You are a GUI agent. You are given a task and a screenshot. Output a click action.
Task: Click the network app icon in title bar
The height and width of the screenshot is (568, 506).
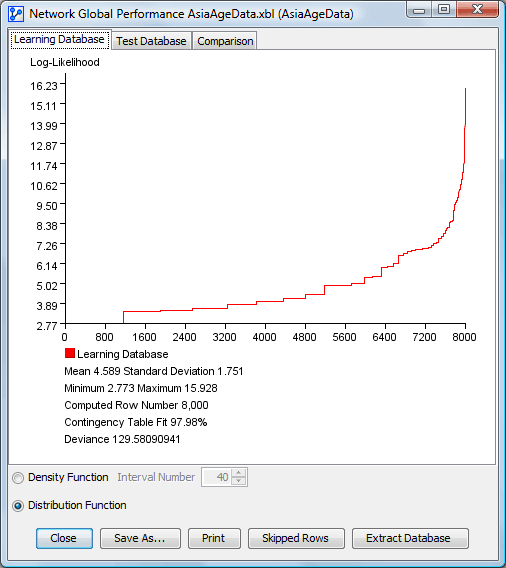[x=16, y=14]
